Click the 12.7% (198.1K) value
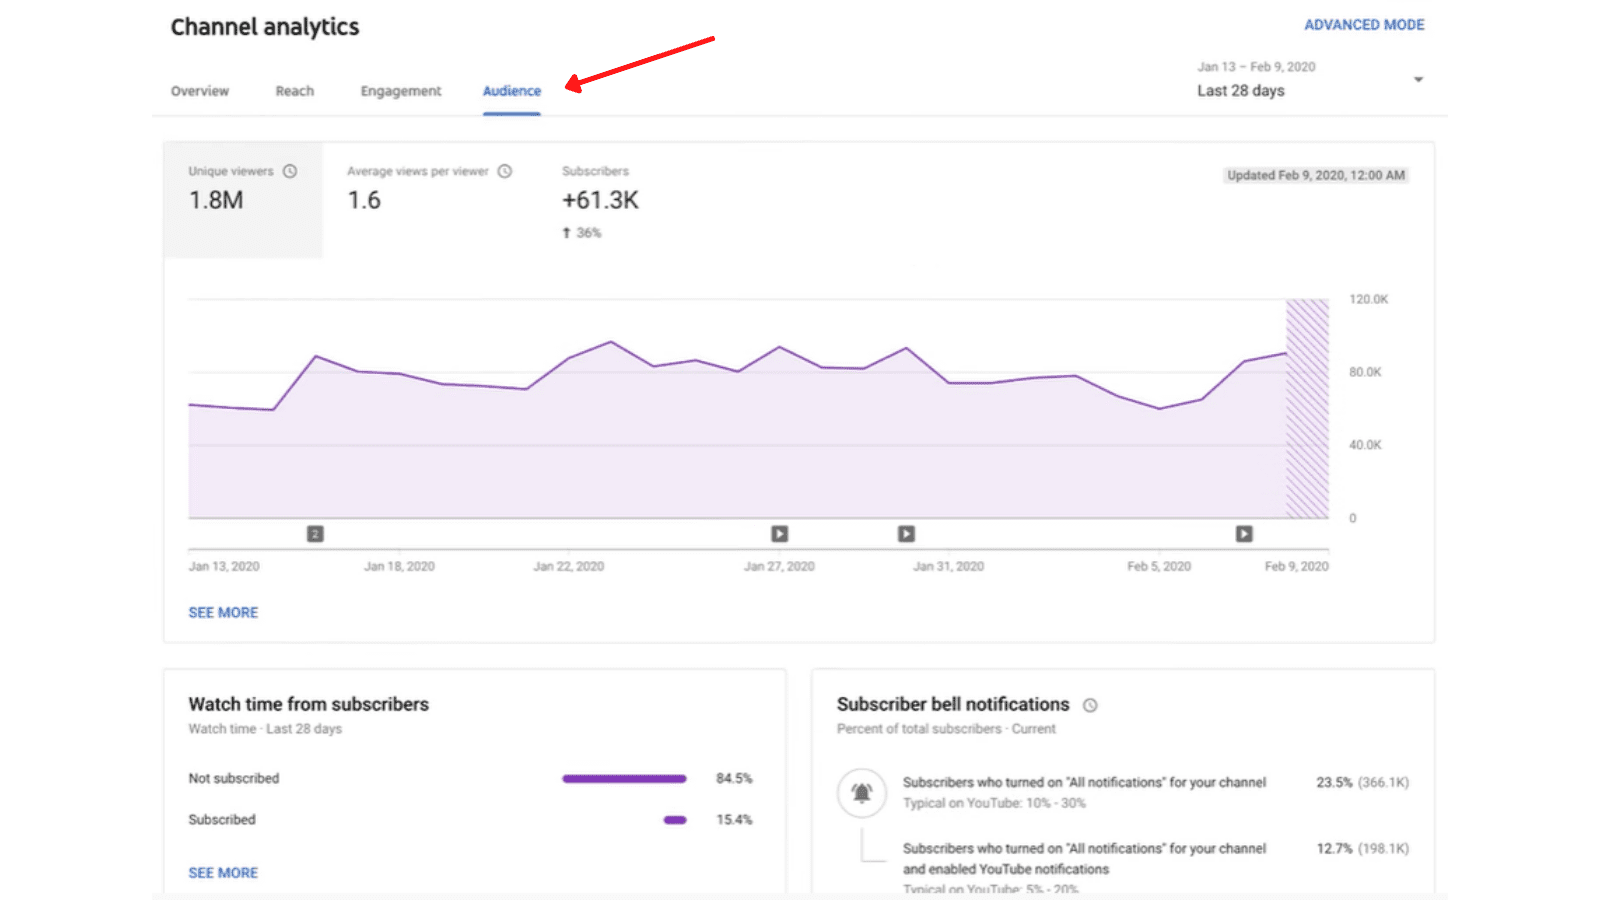Image resolution: width=1600 pixels, height=900 pixels. pos(1362,848)
